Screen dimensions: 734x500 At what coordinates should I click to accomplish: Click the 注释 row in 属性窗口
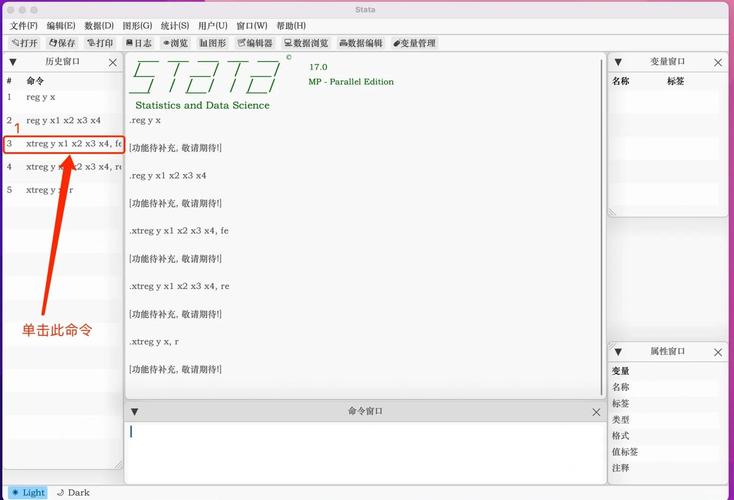click(665, 468)
